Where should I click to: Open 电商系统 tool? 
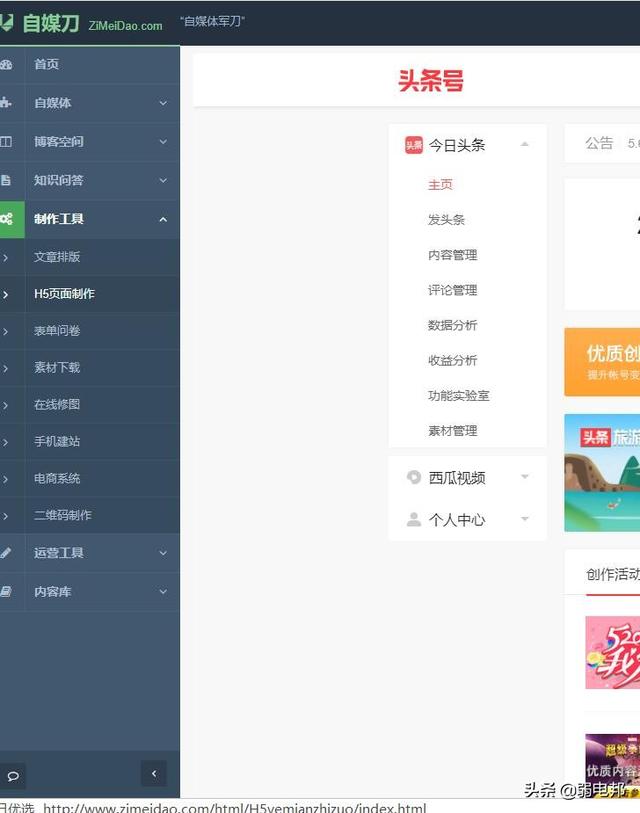(57, 478)
